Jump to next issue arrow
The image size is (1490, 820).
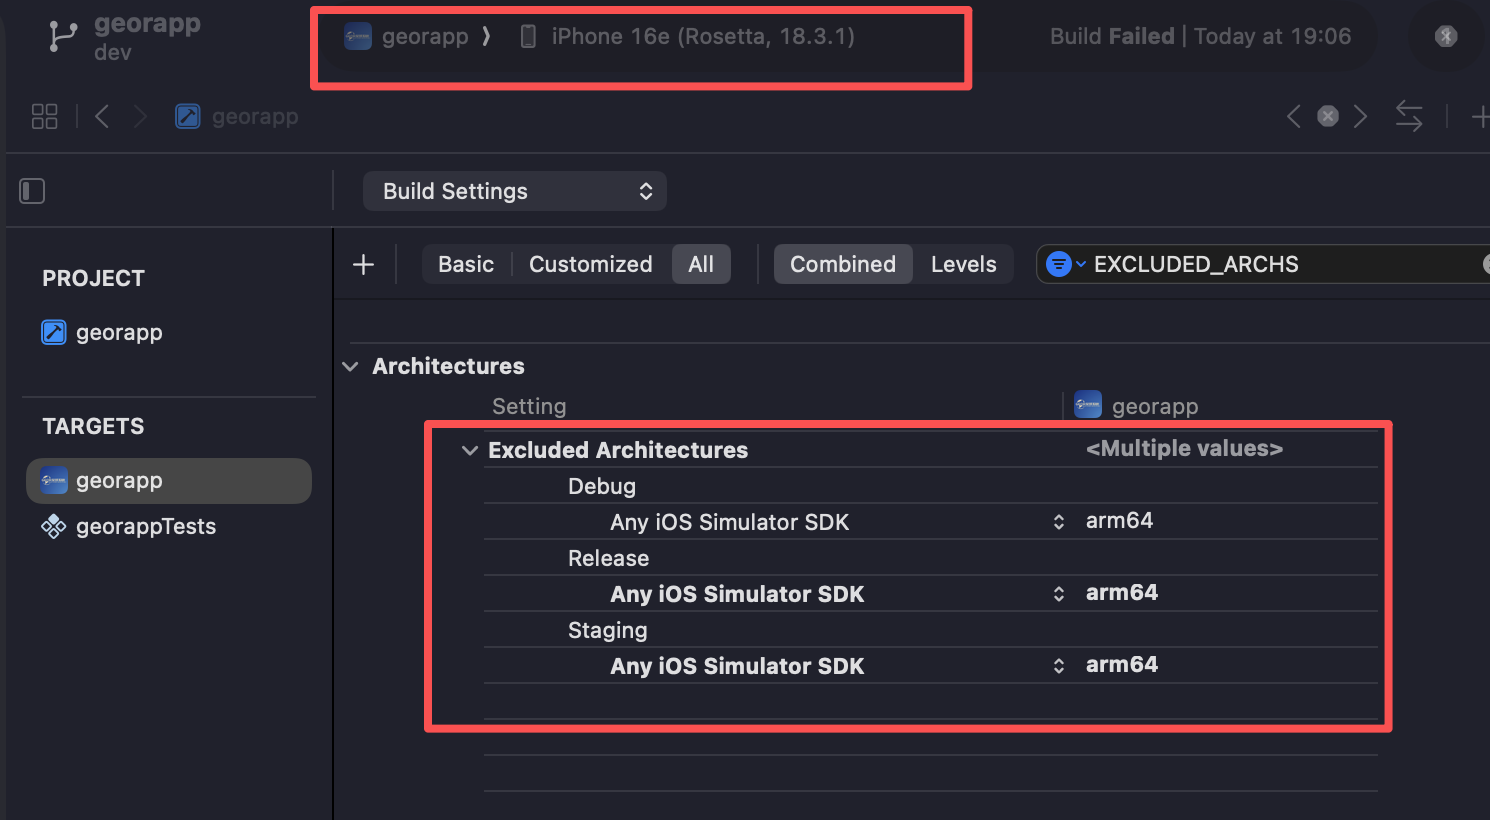click(x=1360, y=117)
